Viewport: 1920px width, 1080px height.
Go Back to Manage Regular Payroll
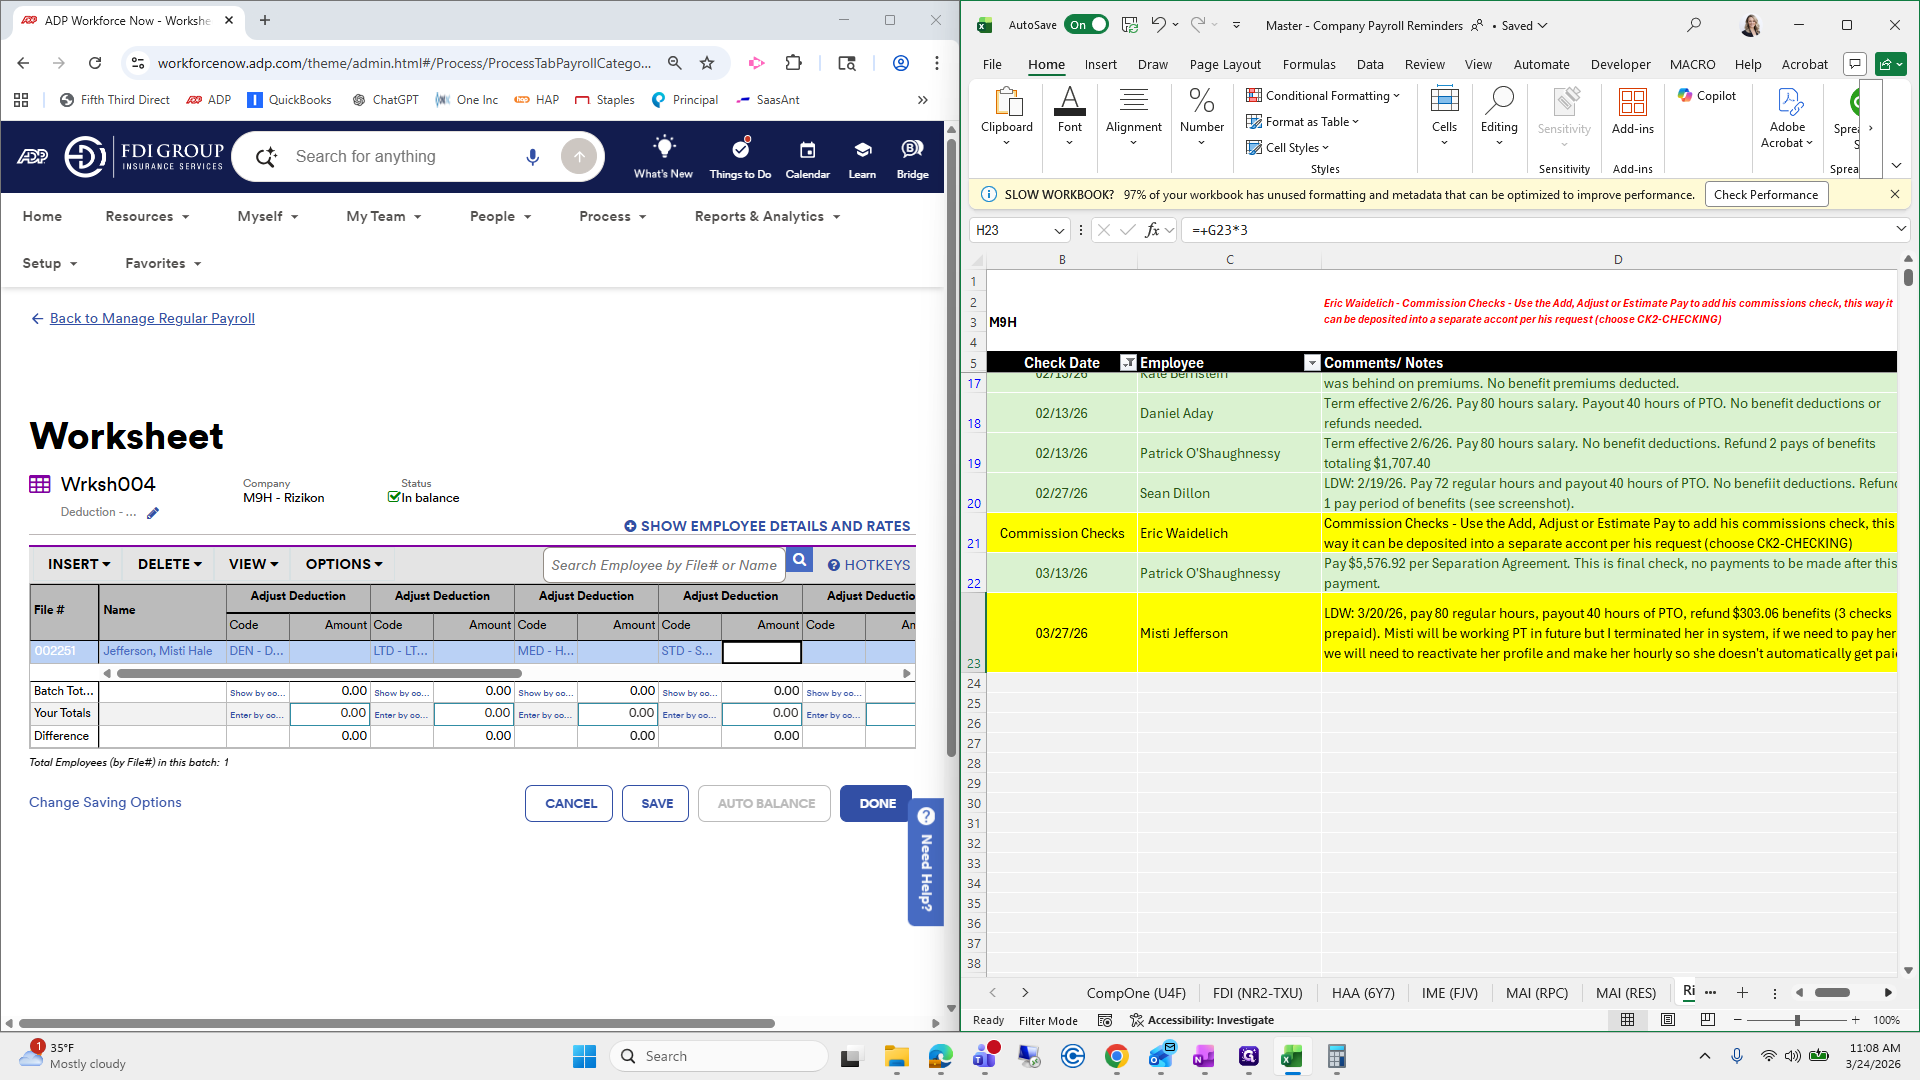[x=152, y=318]
